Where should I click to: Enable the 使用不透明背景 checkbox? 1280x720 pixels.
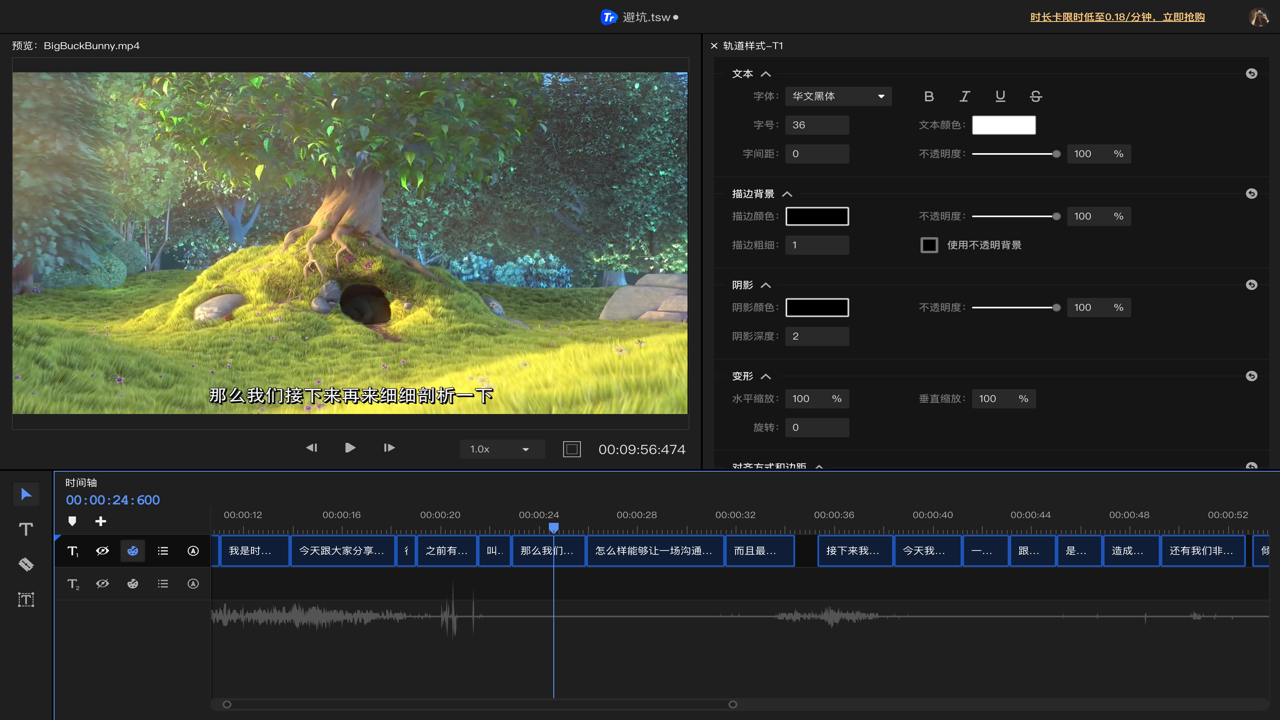pos(929,245)
